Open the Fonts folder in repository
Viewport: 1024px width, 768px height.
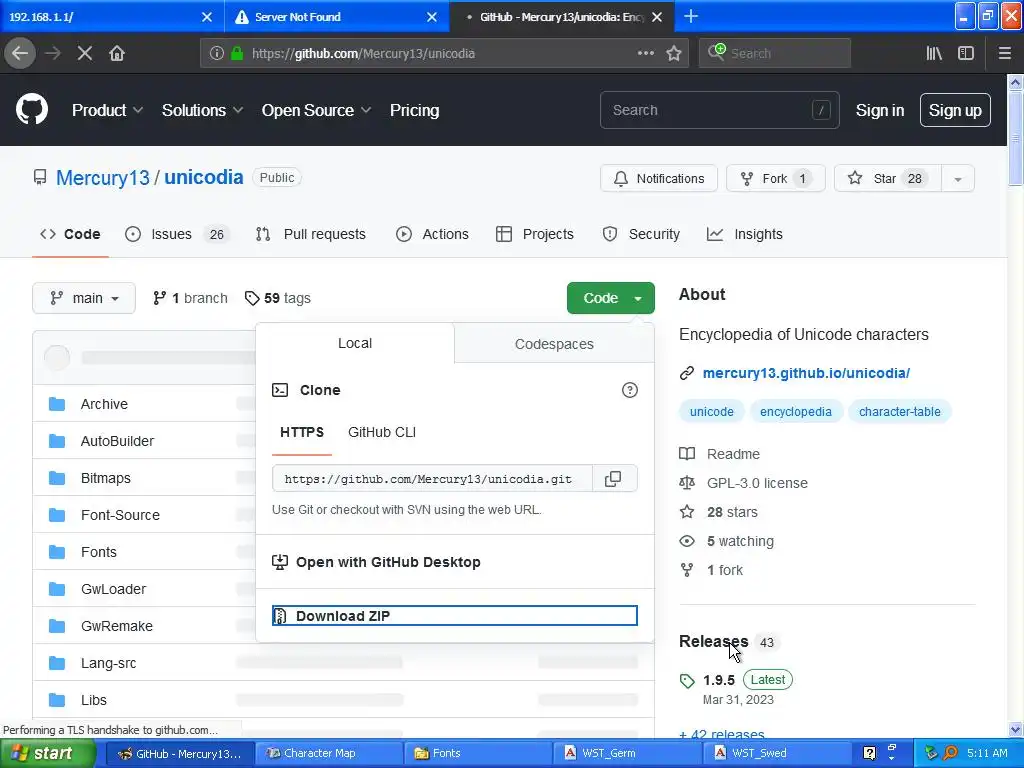(x=99, y=552)
